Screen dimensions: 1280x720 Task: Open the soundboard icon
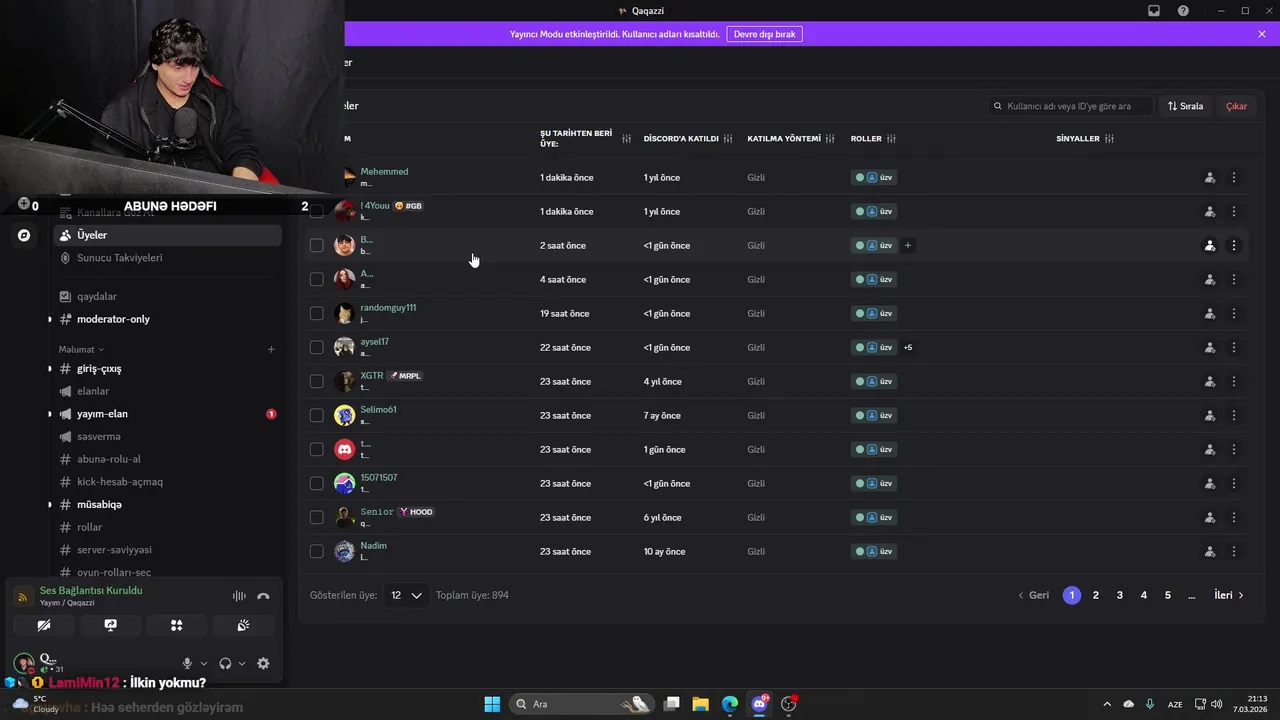[x=243, y=625]
